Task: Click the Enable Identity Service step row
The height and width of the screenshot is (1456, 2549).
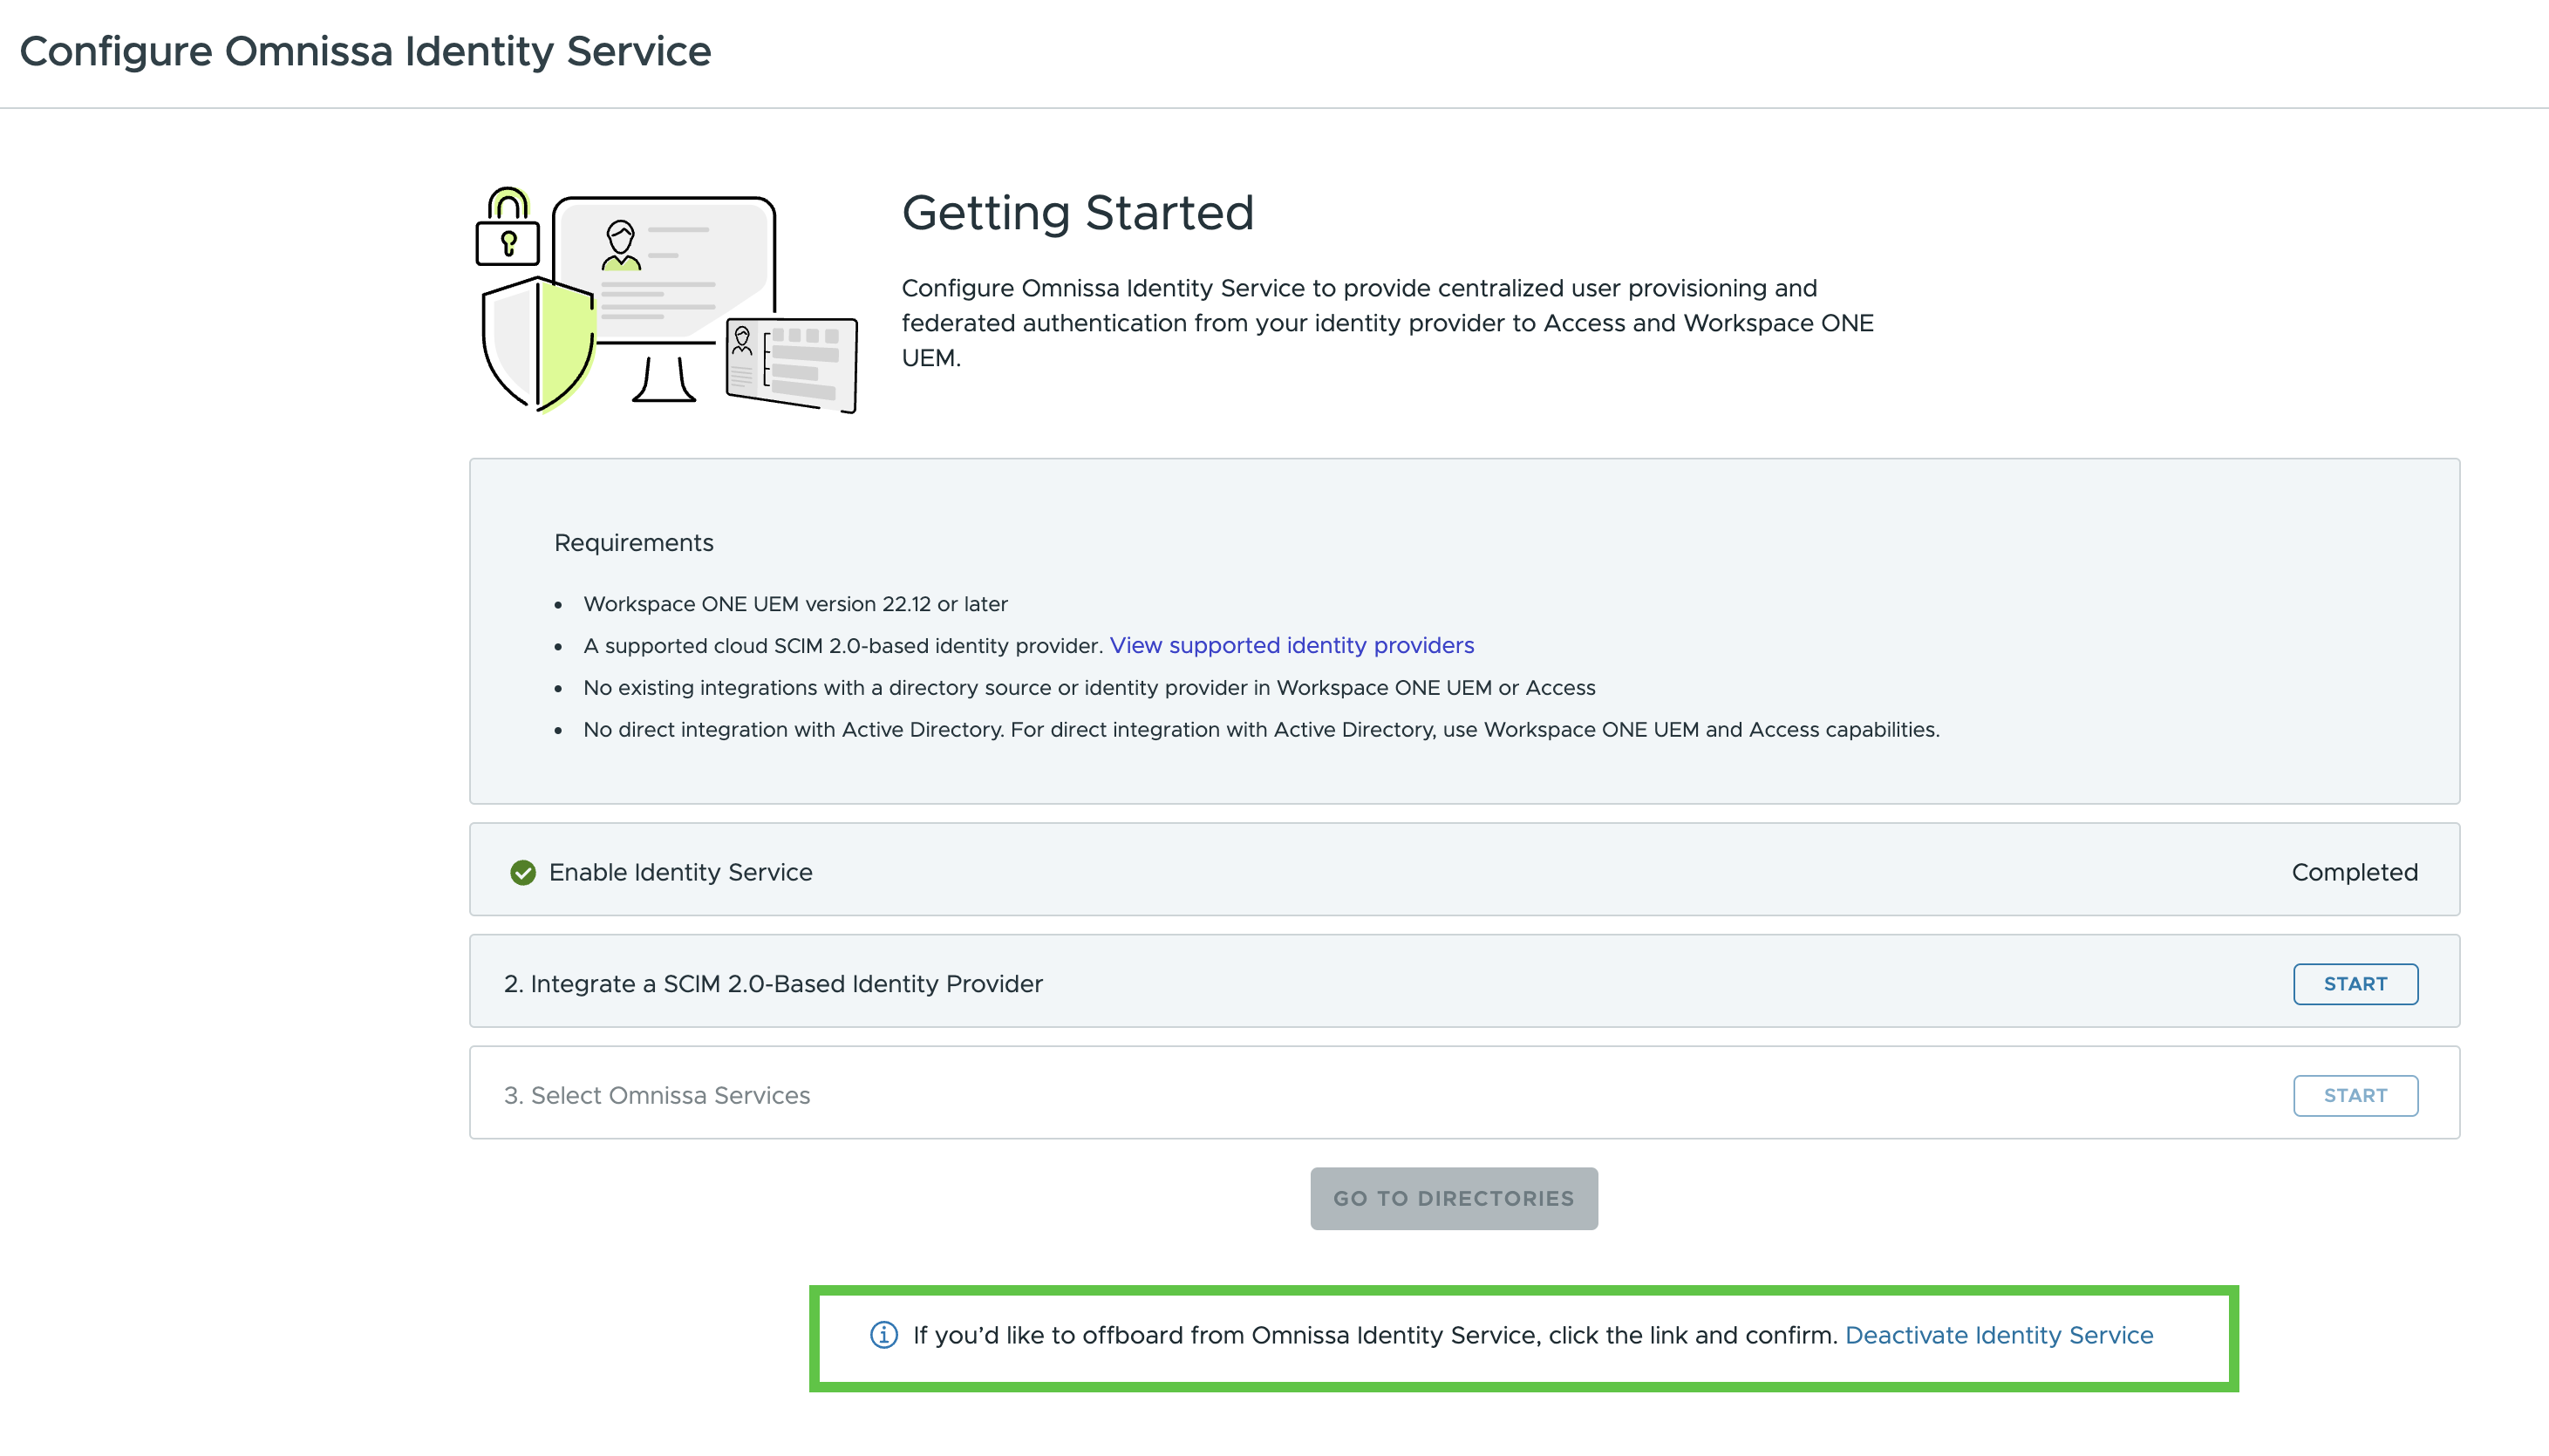Action: 1464,870
